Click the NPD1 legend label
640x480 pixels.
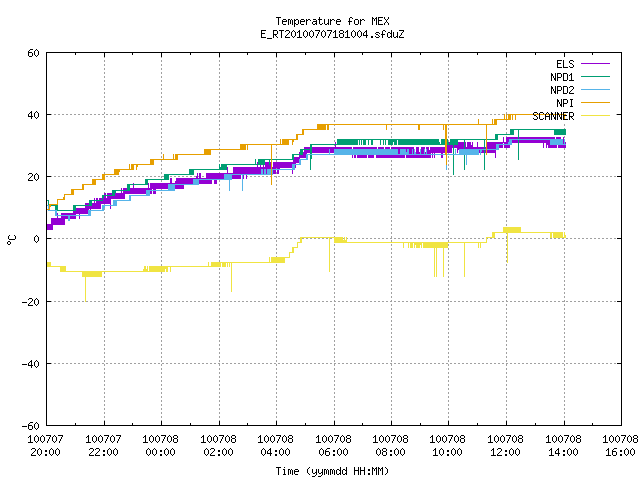click(x=562, y=77)
